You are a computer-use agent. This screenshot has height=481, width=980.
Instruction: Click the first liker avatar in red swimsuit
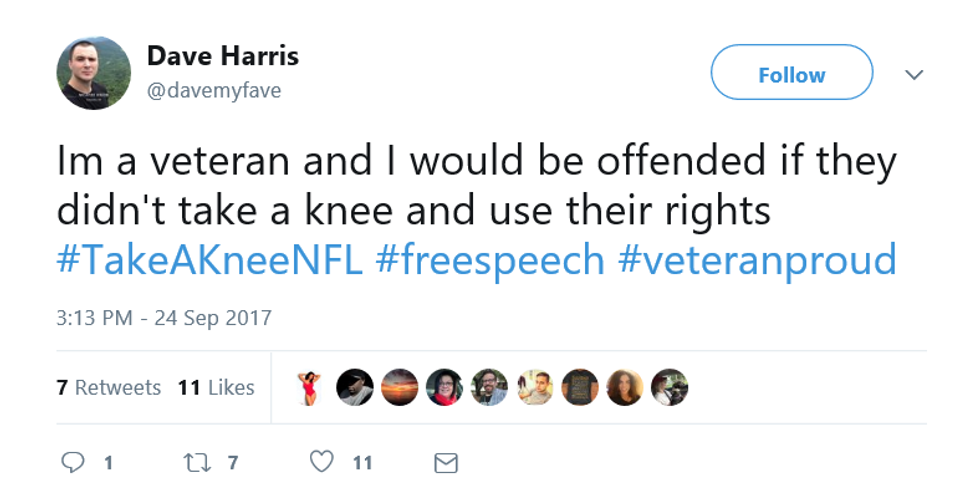coord(310,387)
